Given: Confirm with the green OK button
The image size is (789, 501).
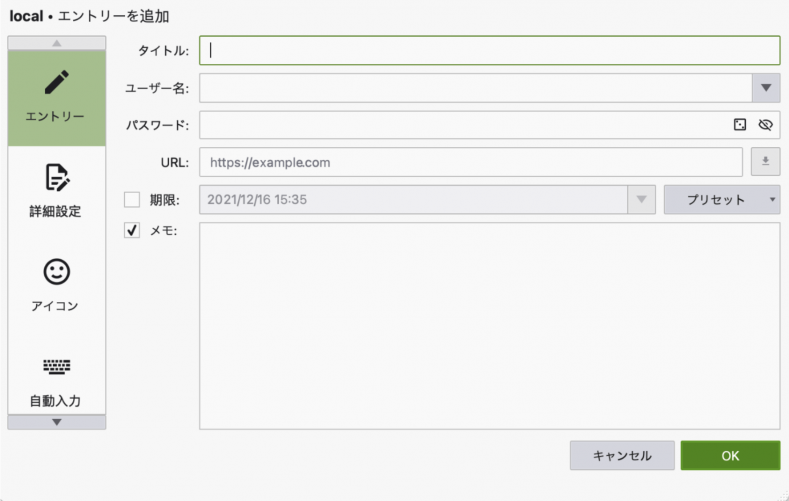Looking at the screenshot, I should point(730,456).
